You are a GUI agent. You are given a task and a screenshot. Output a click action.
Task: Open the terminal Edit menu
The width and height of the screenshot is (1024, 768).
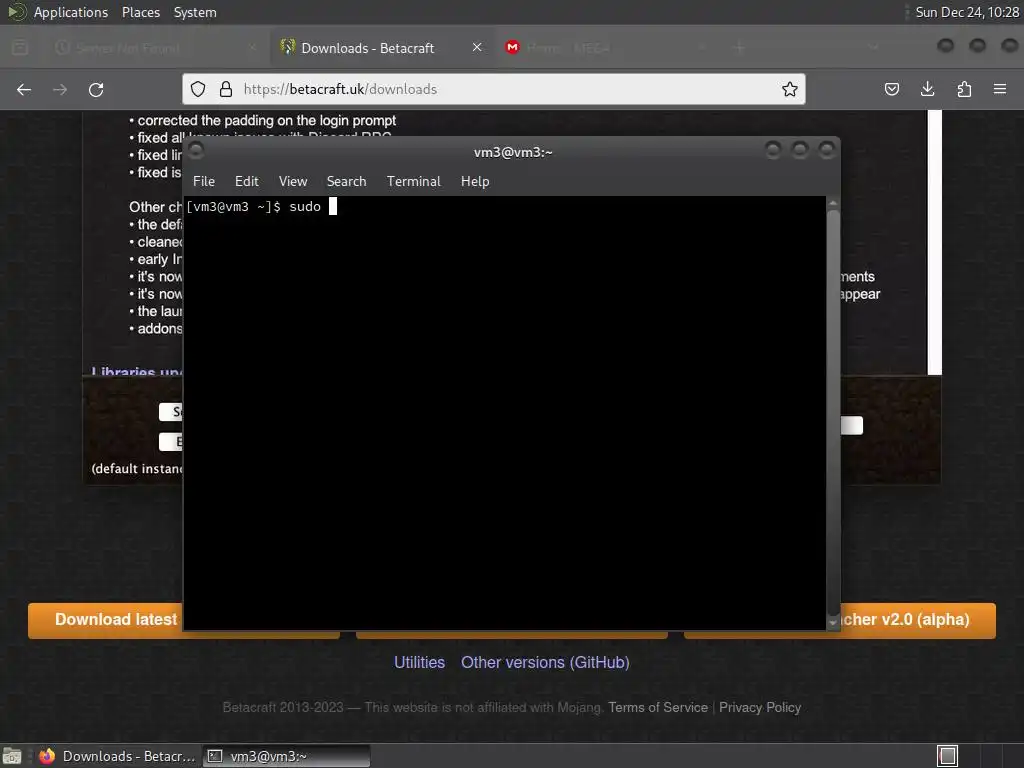247,181
